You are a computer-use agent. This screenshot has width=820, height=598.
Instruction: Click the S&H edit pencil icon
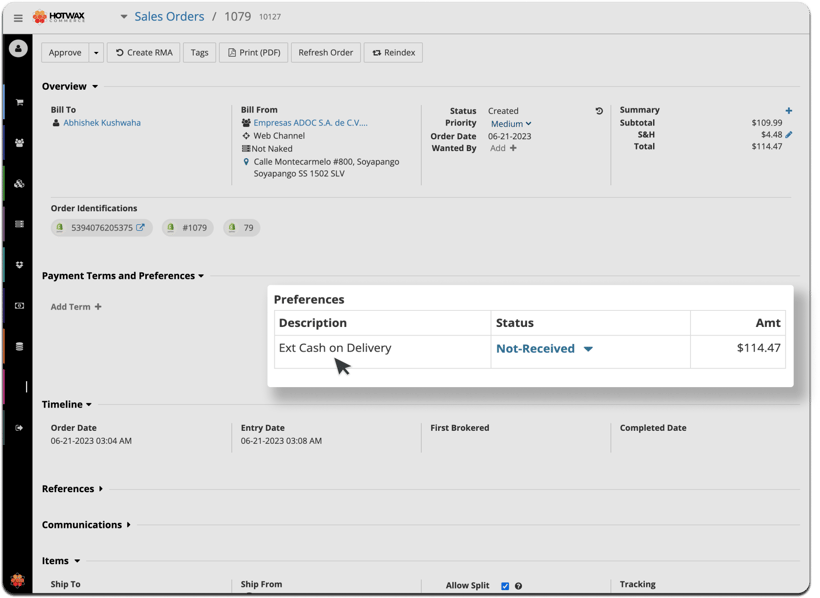[789, 134]
